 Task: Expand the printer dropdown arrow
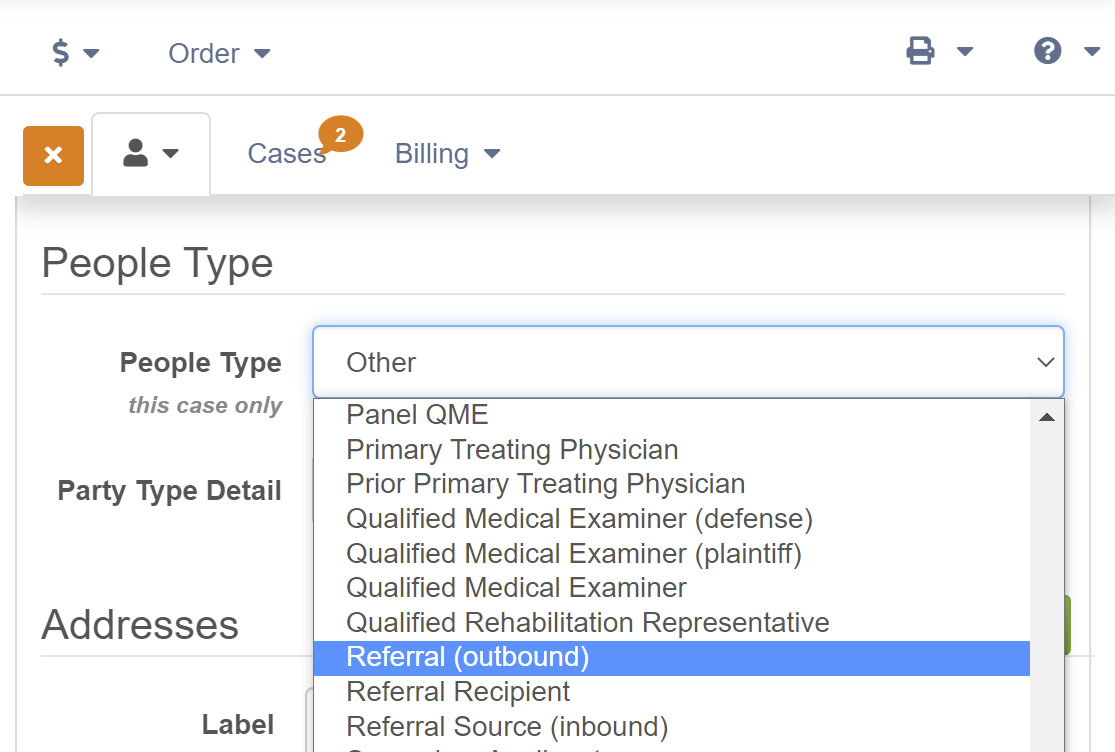click(965, 51)
